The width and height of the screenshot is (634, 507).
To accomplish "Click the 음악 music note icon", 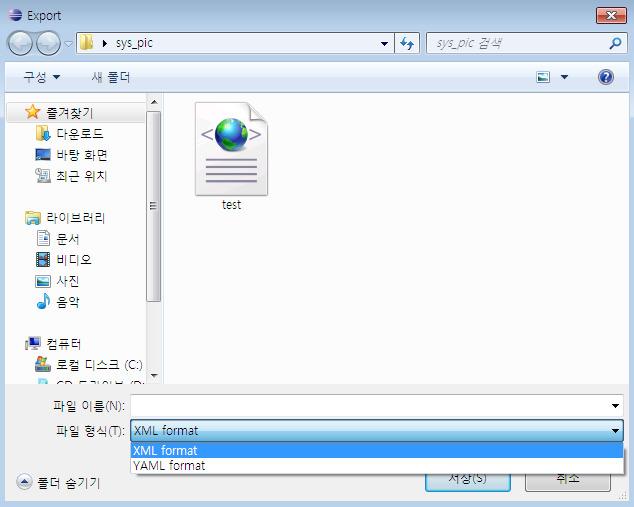I will 43,302.
